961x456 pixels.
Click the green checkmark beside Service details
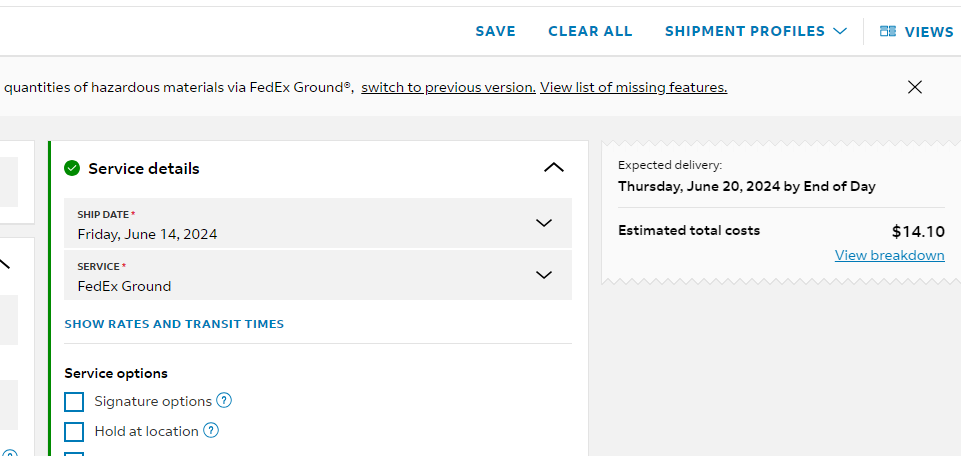(72, 168)
